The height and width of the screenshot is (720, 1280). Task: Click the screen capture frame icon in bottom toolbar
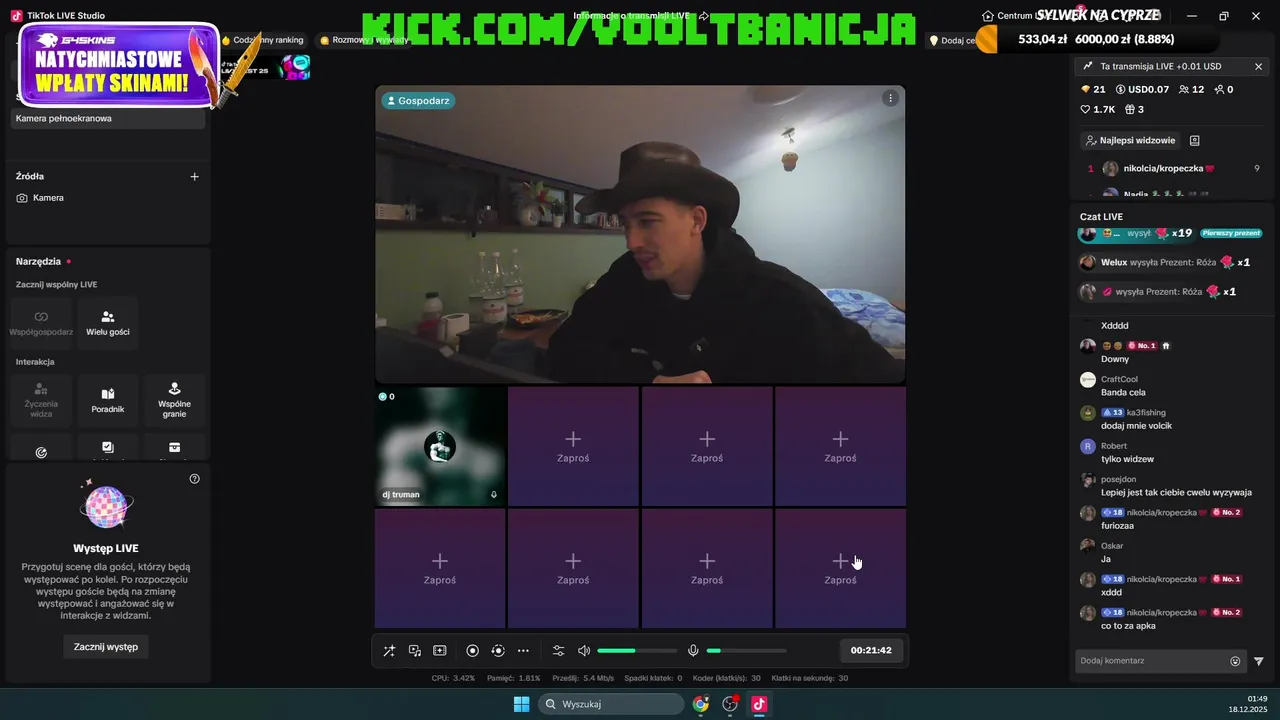pyautogui.click(x=440, y=651)
